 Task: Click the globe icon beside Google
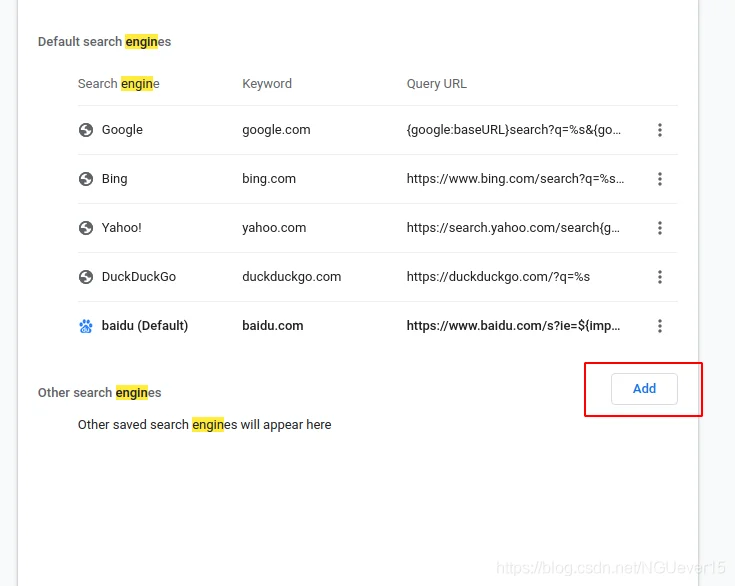86,130
